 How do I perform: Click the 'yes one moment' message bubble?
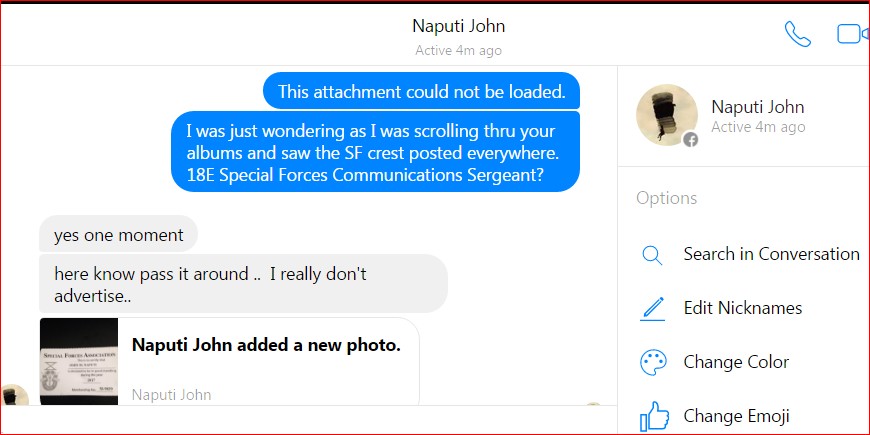point(118,236)
